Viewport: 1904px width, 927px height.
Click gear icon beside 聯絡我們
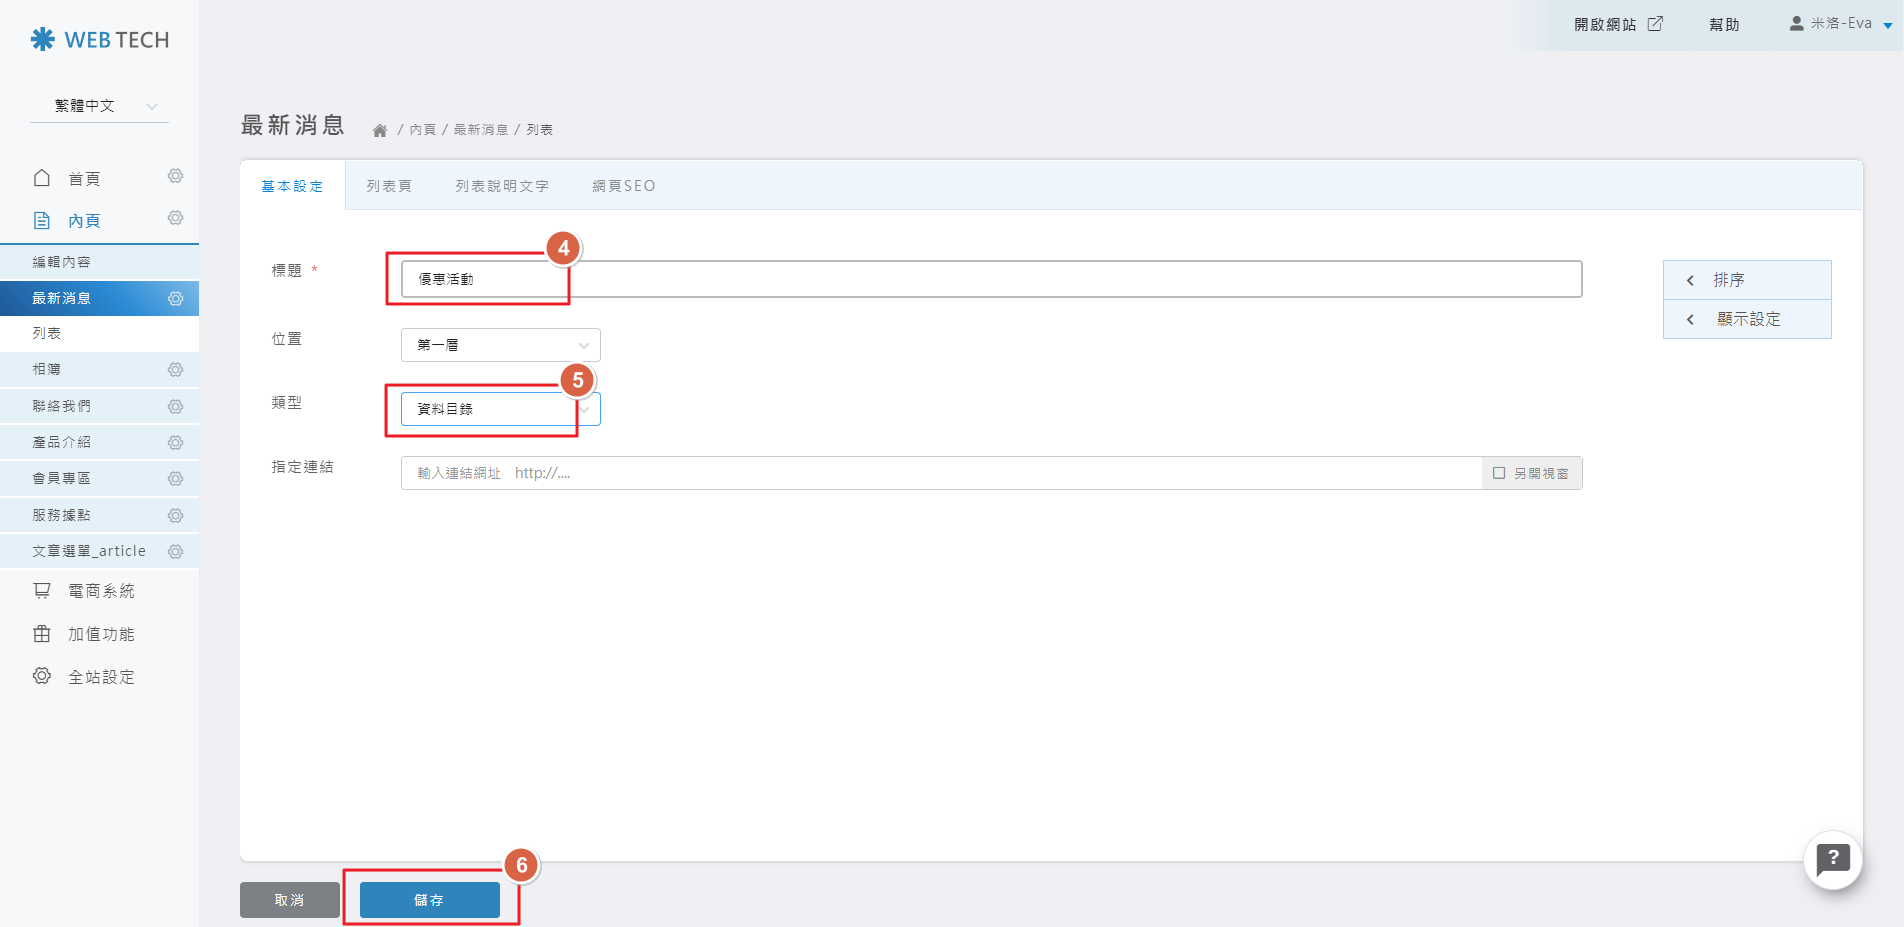175,407
